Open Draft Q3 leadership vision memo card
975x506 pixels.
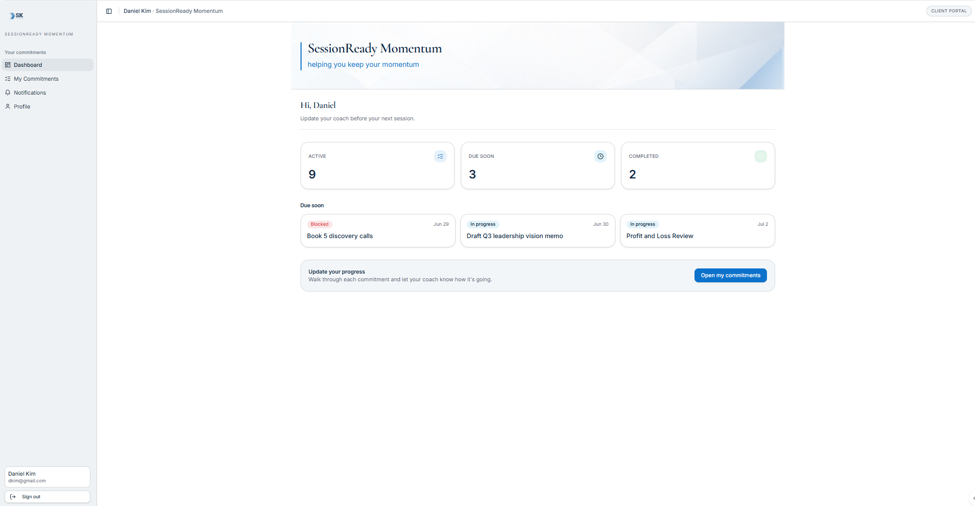click(x=537, y=231)
